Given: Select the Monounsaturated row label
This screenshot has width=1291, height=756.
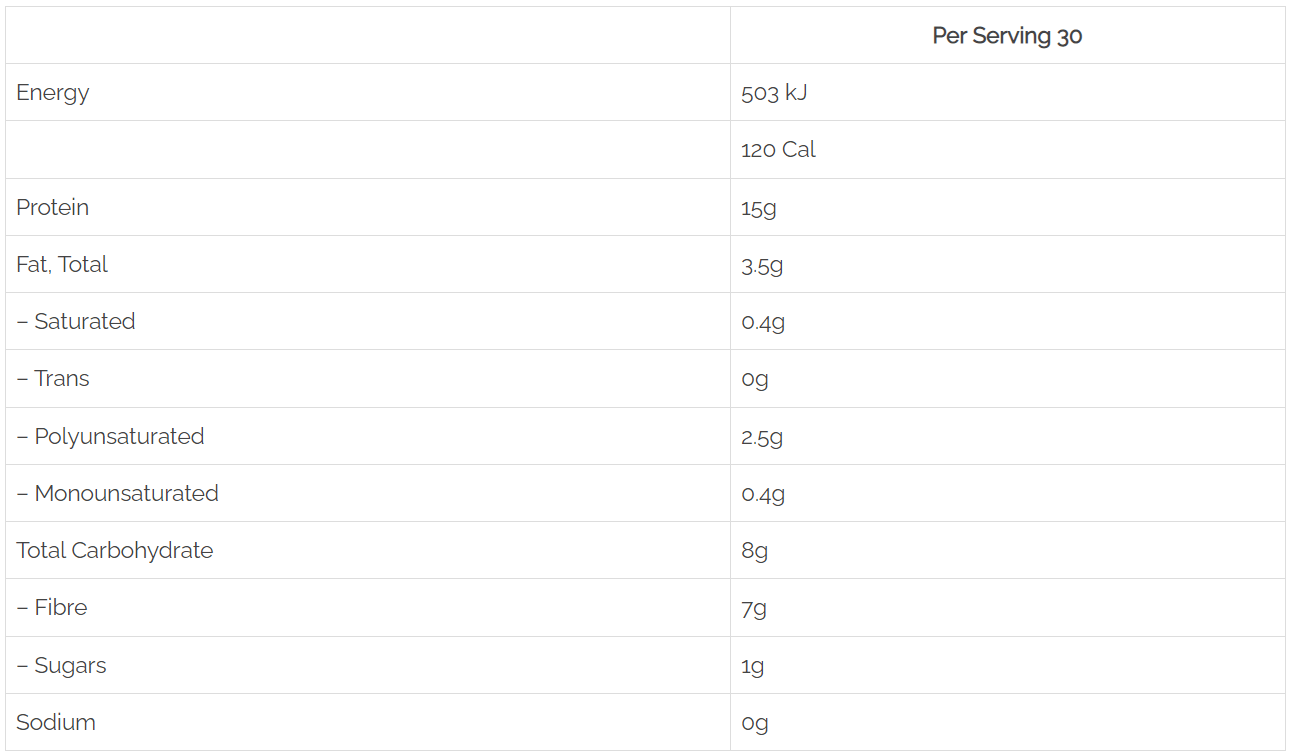Looking at the screenshot, I should [x=117, y=493].
